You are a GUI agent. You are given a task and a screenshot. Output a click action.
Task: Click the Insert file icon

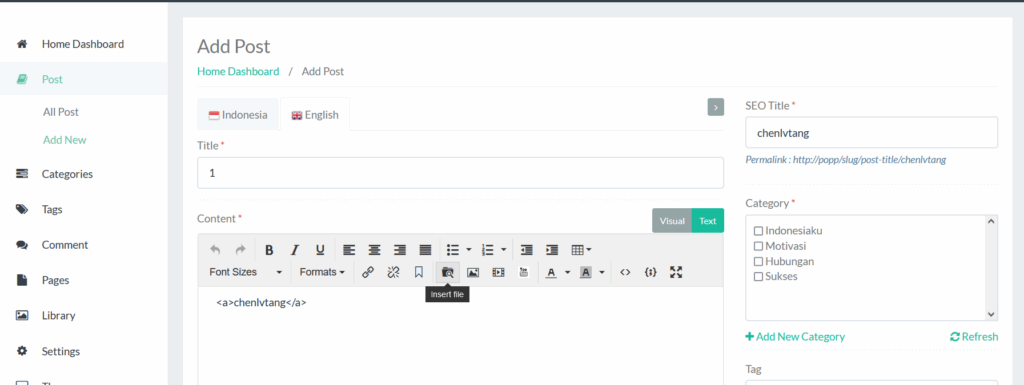447,272
